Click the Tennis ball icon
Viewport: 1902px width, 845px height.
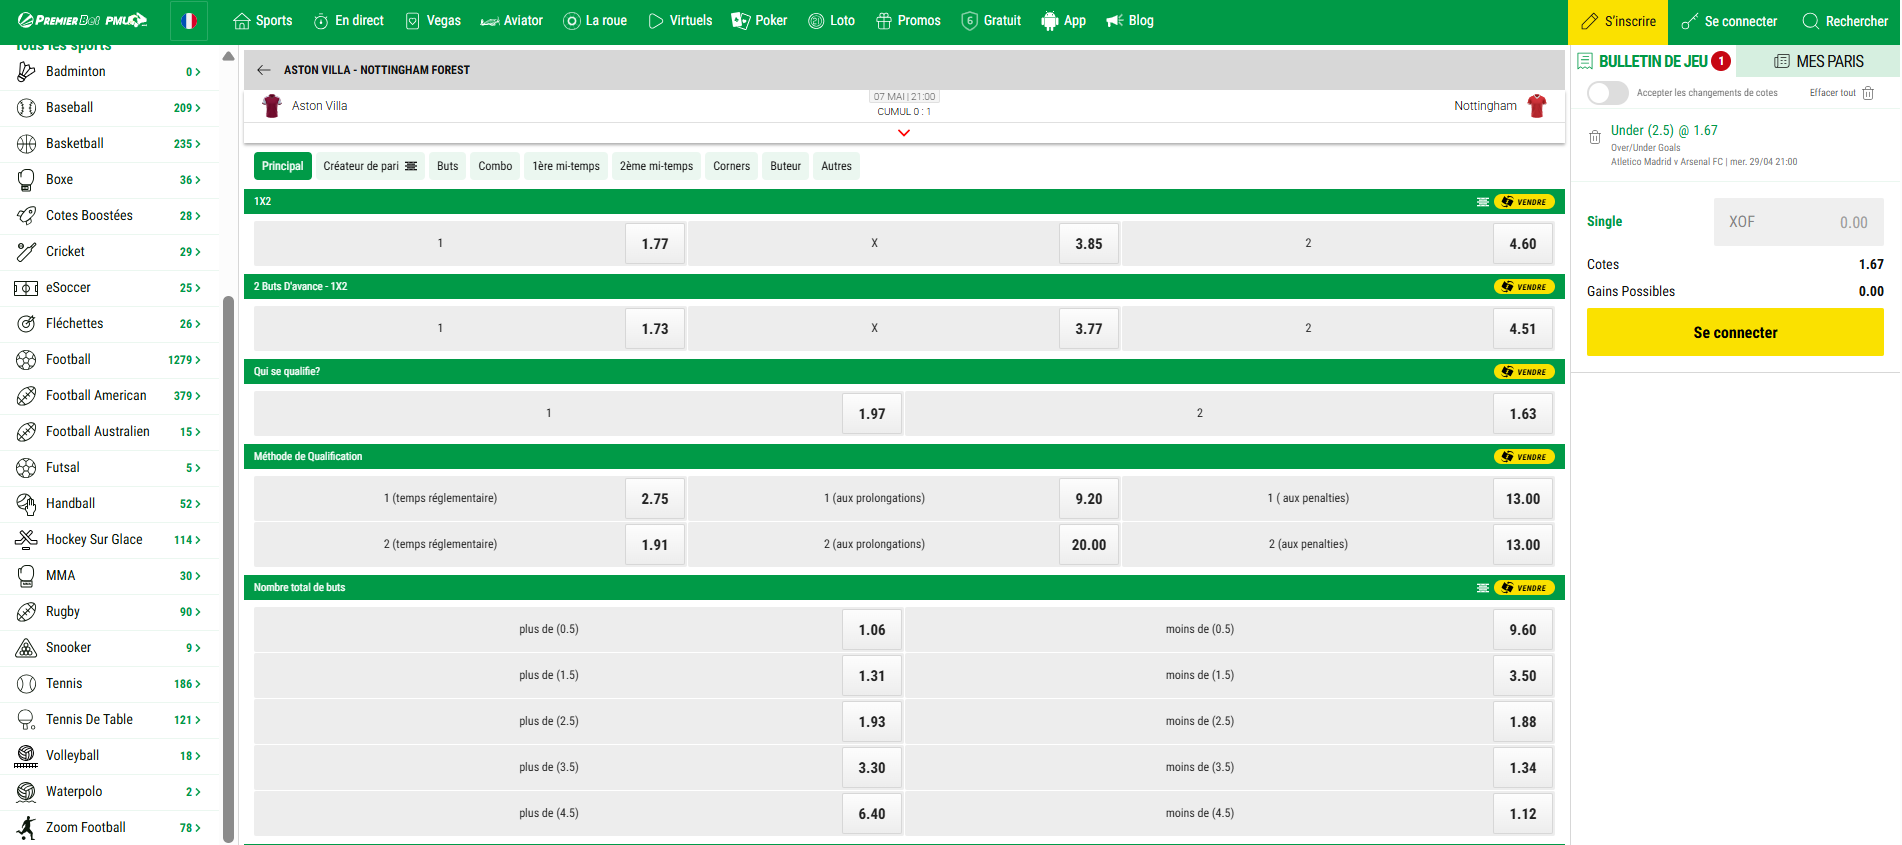(26, 683)
